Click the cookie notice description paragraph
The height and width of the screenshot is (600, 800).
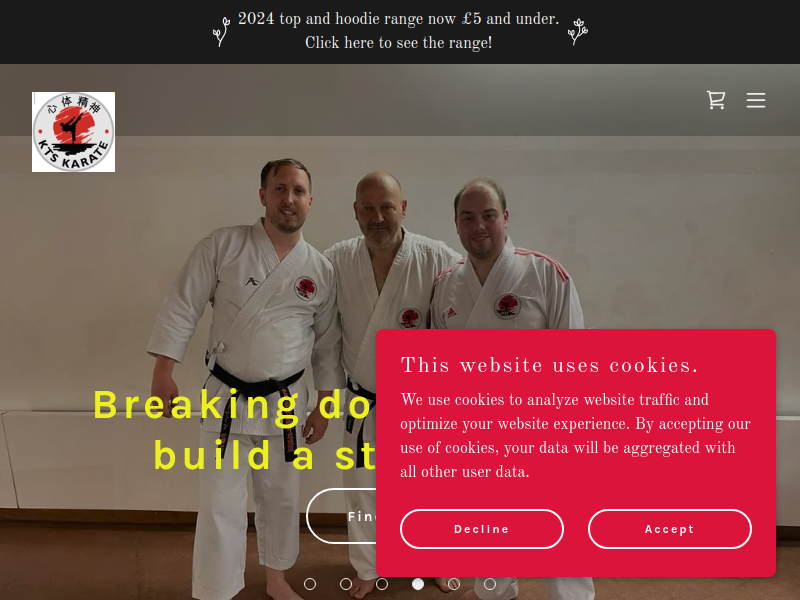[575, 435]
